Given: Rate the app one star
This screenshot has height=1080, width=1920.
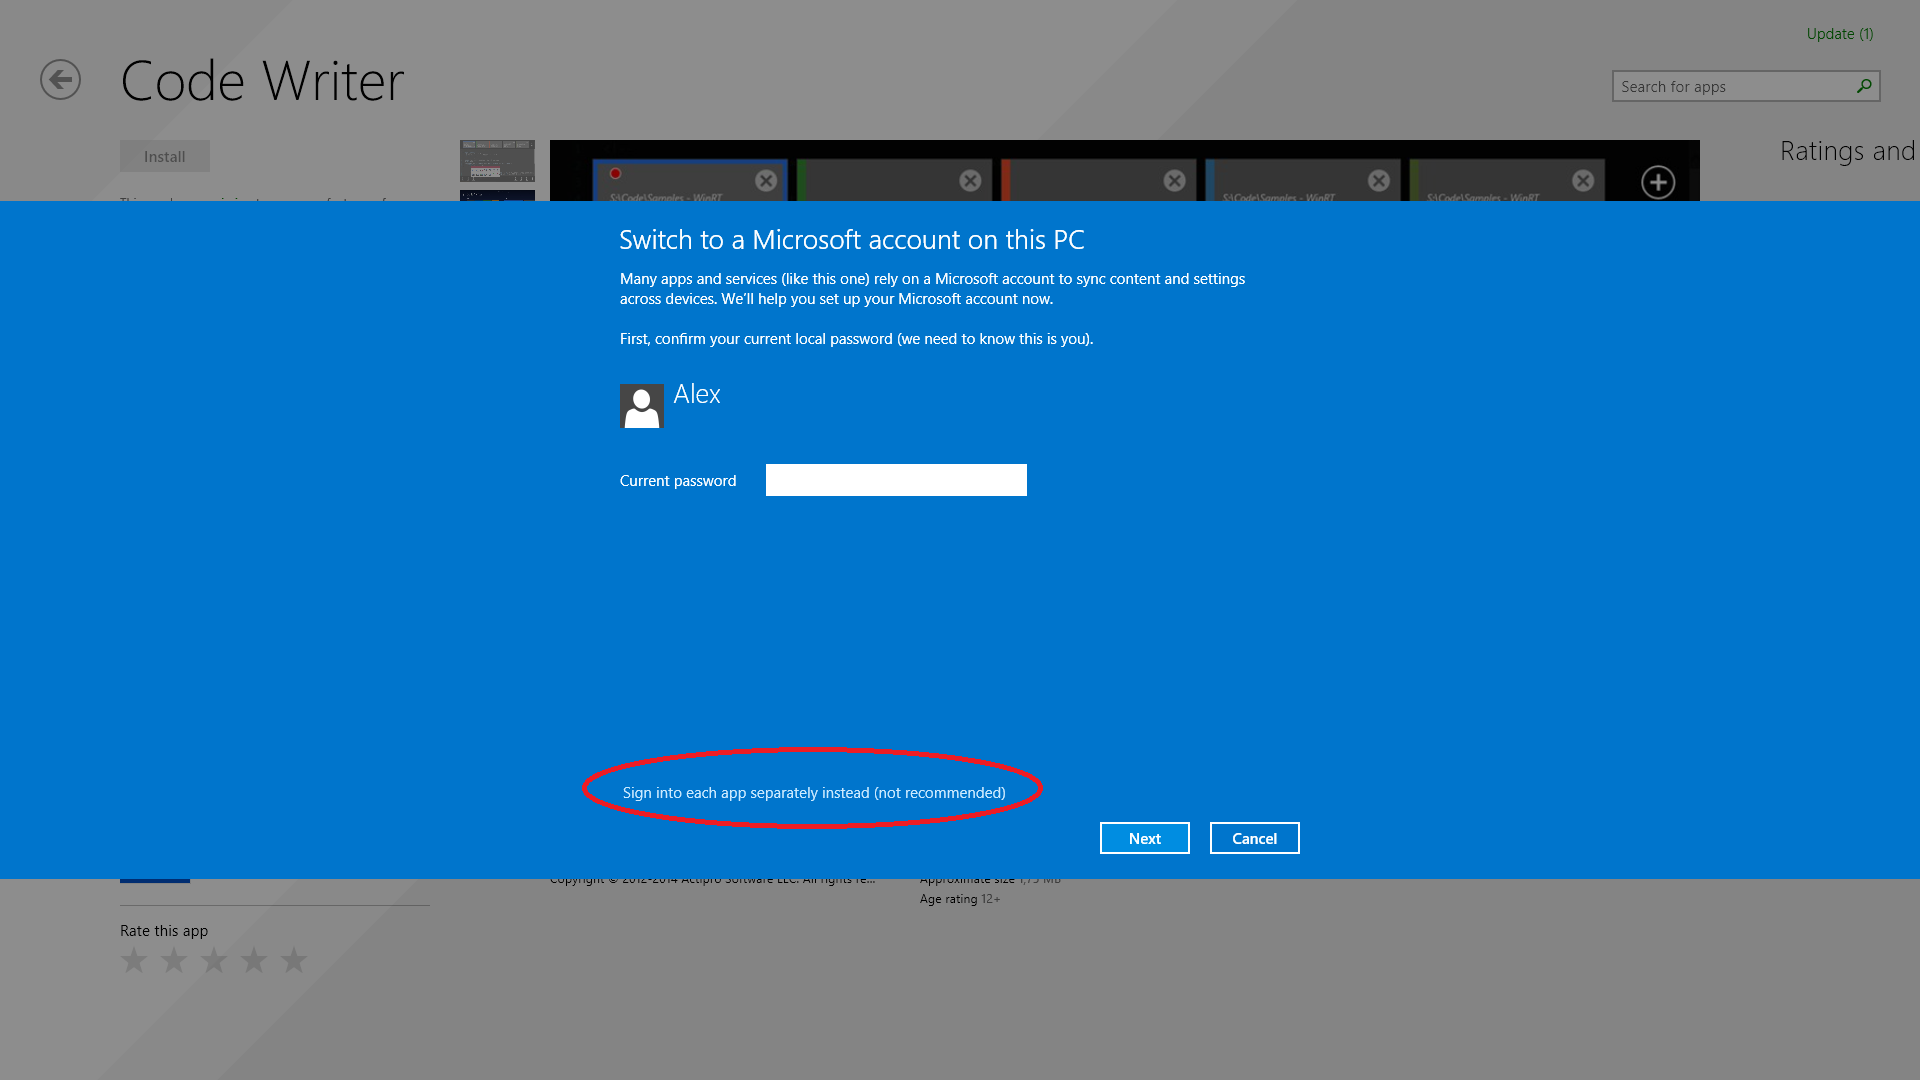Looking at the screenshot, I should [x=134, y=961].
